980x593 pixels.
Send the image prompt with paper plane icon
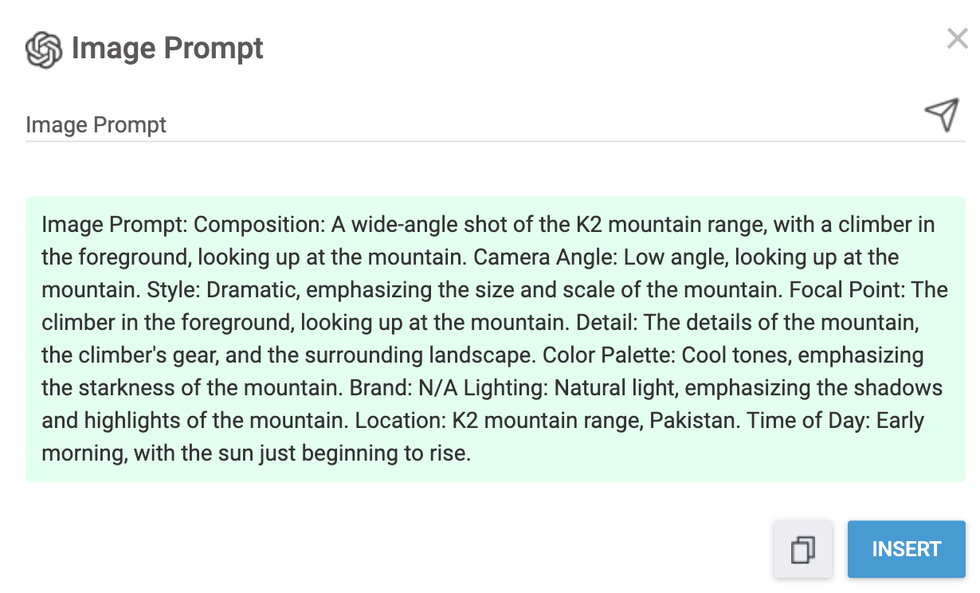(x=941, y=115)
